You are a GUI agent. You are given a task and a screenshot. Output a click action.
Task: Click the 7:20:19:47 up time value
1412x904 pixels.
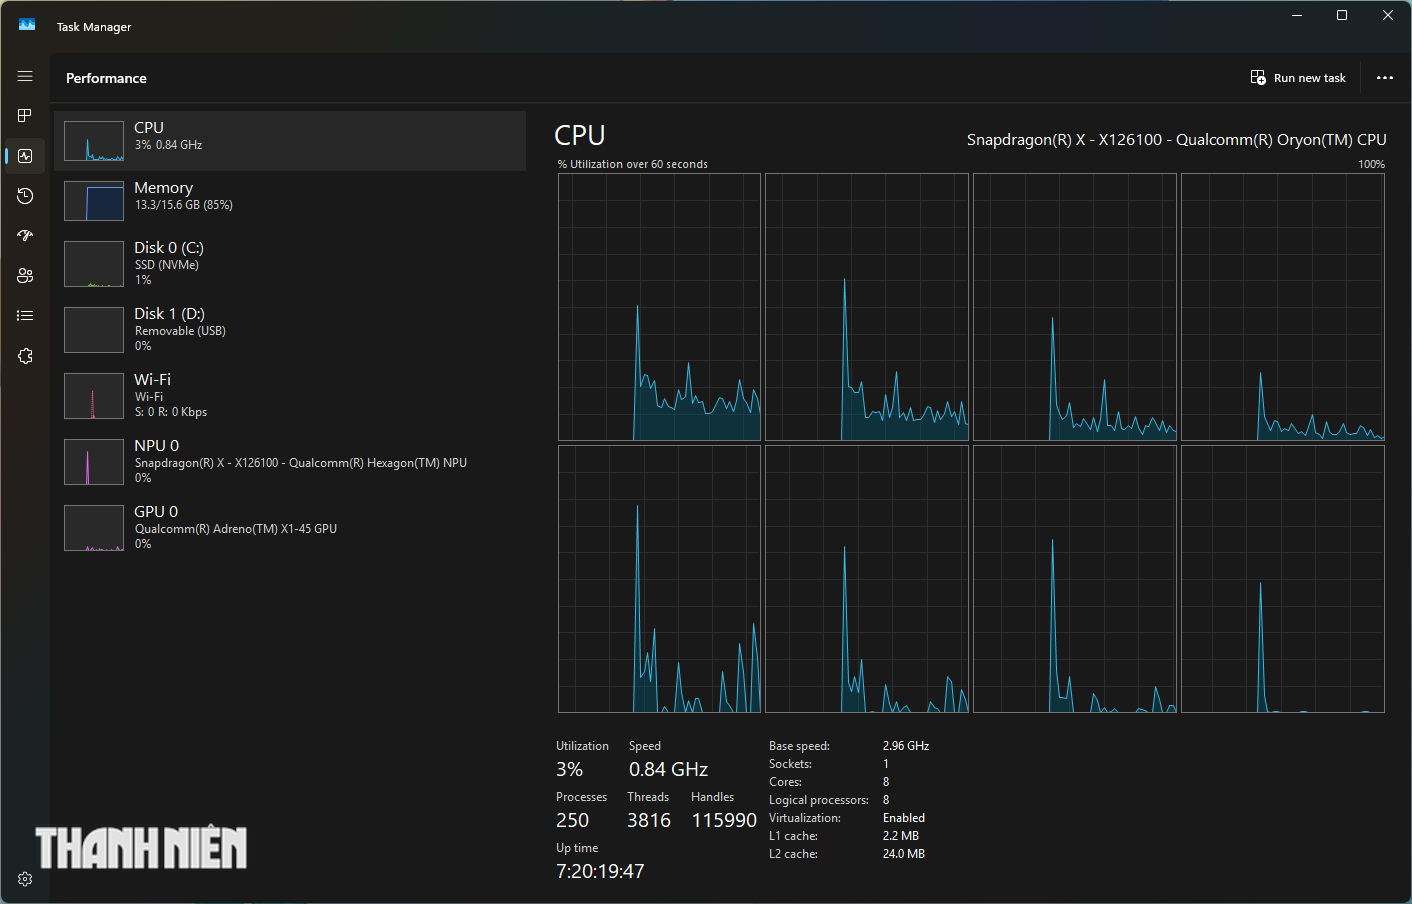click(600, 871)
